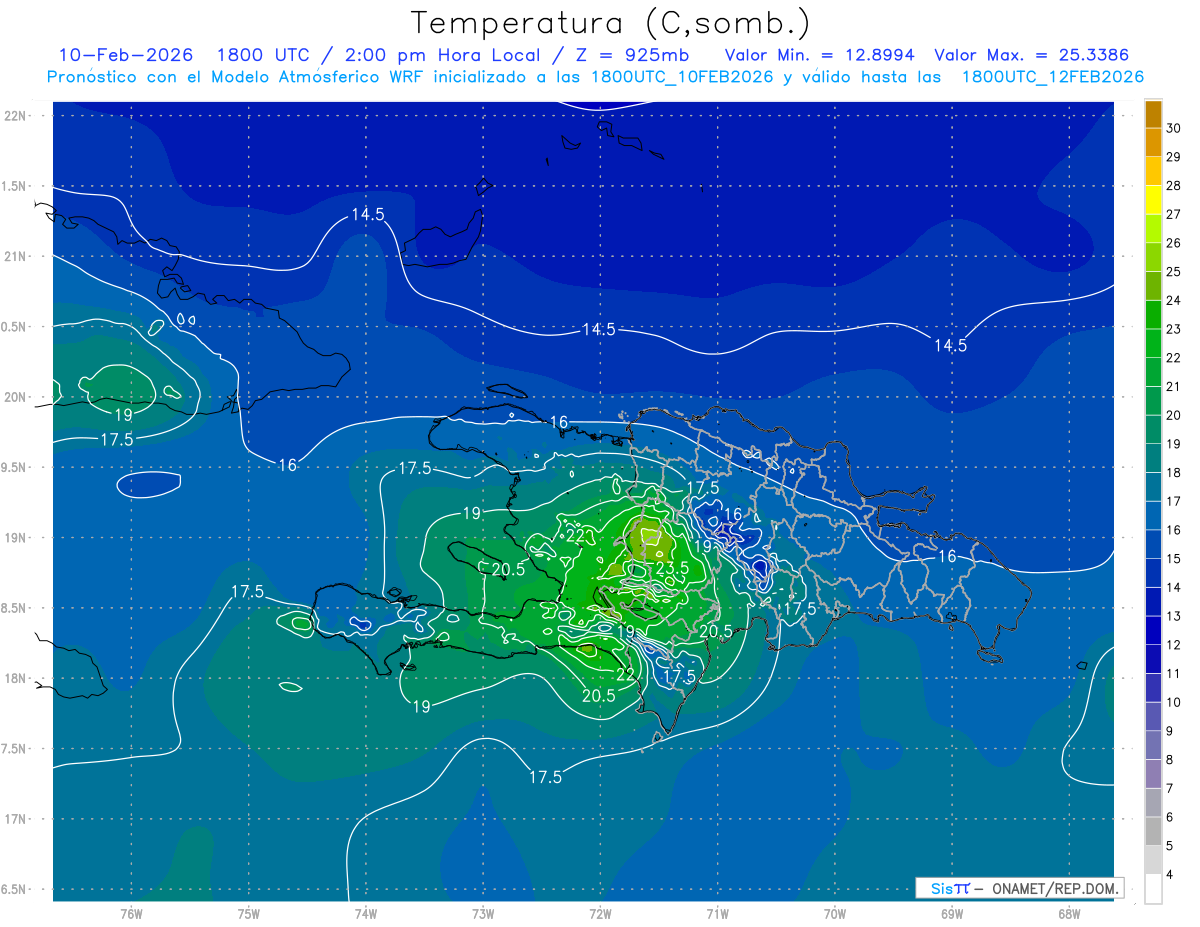Screen dimensions: 1200x927
Task: Click the orange swatch between 29 and 30
Action: (x=1153, y=143)
